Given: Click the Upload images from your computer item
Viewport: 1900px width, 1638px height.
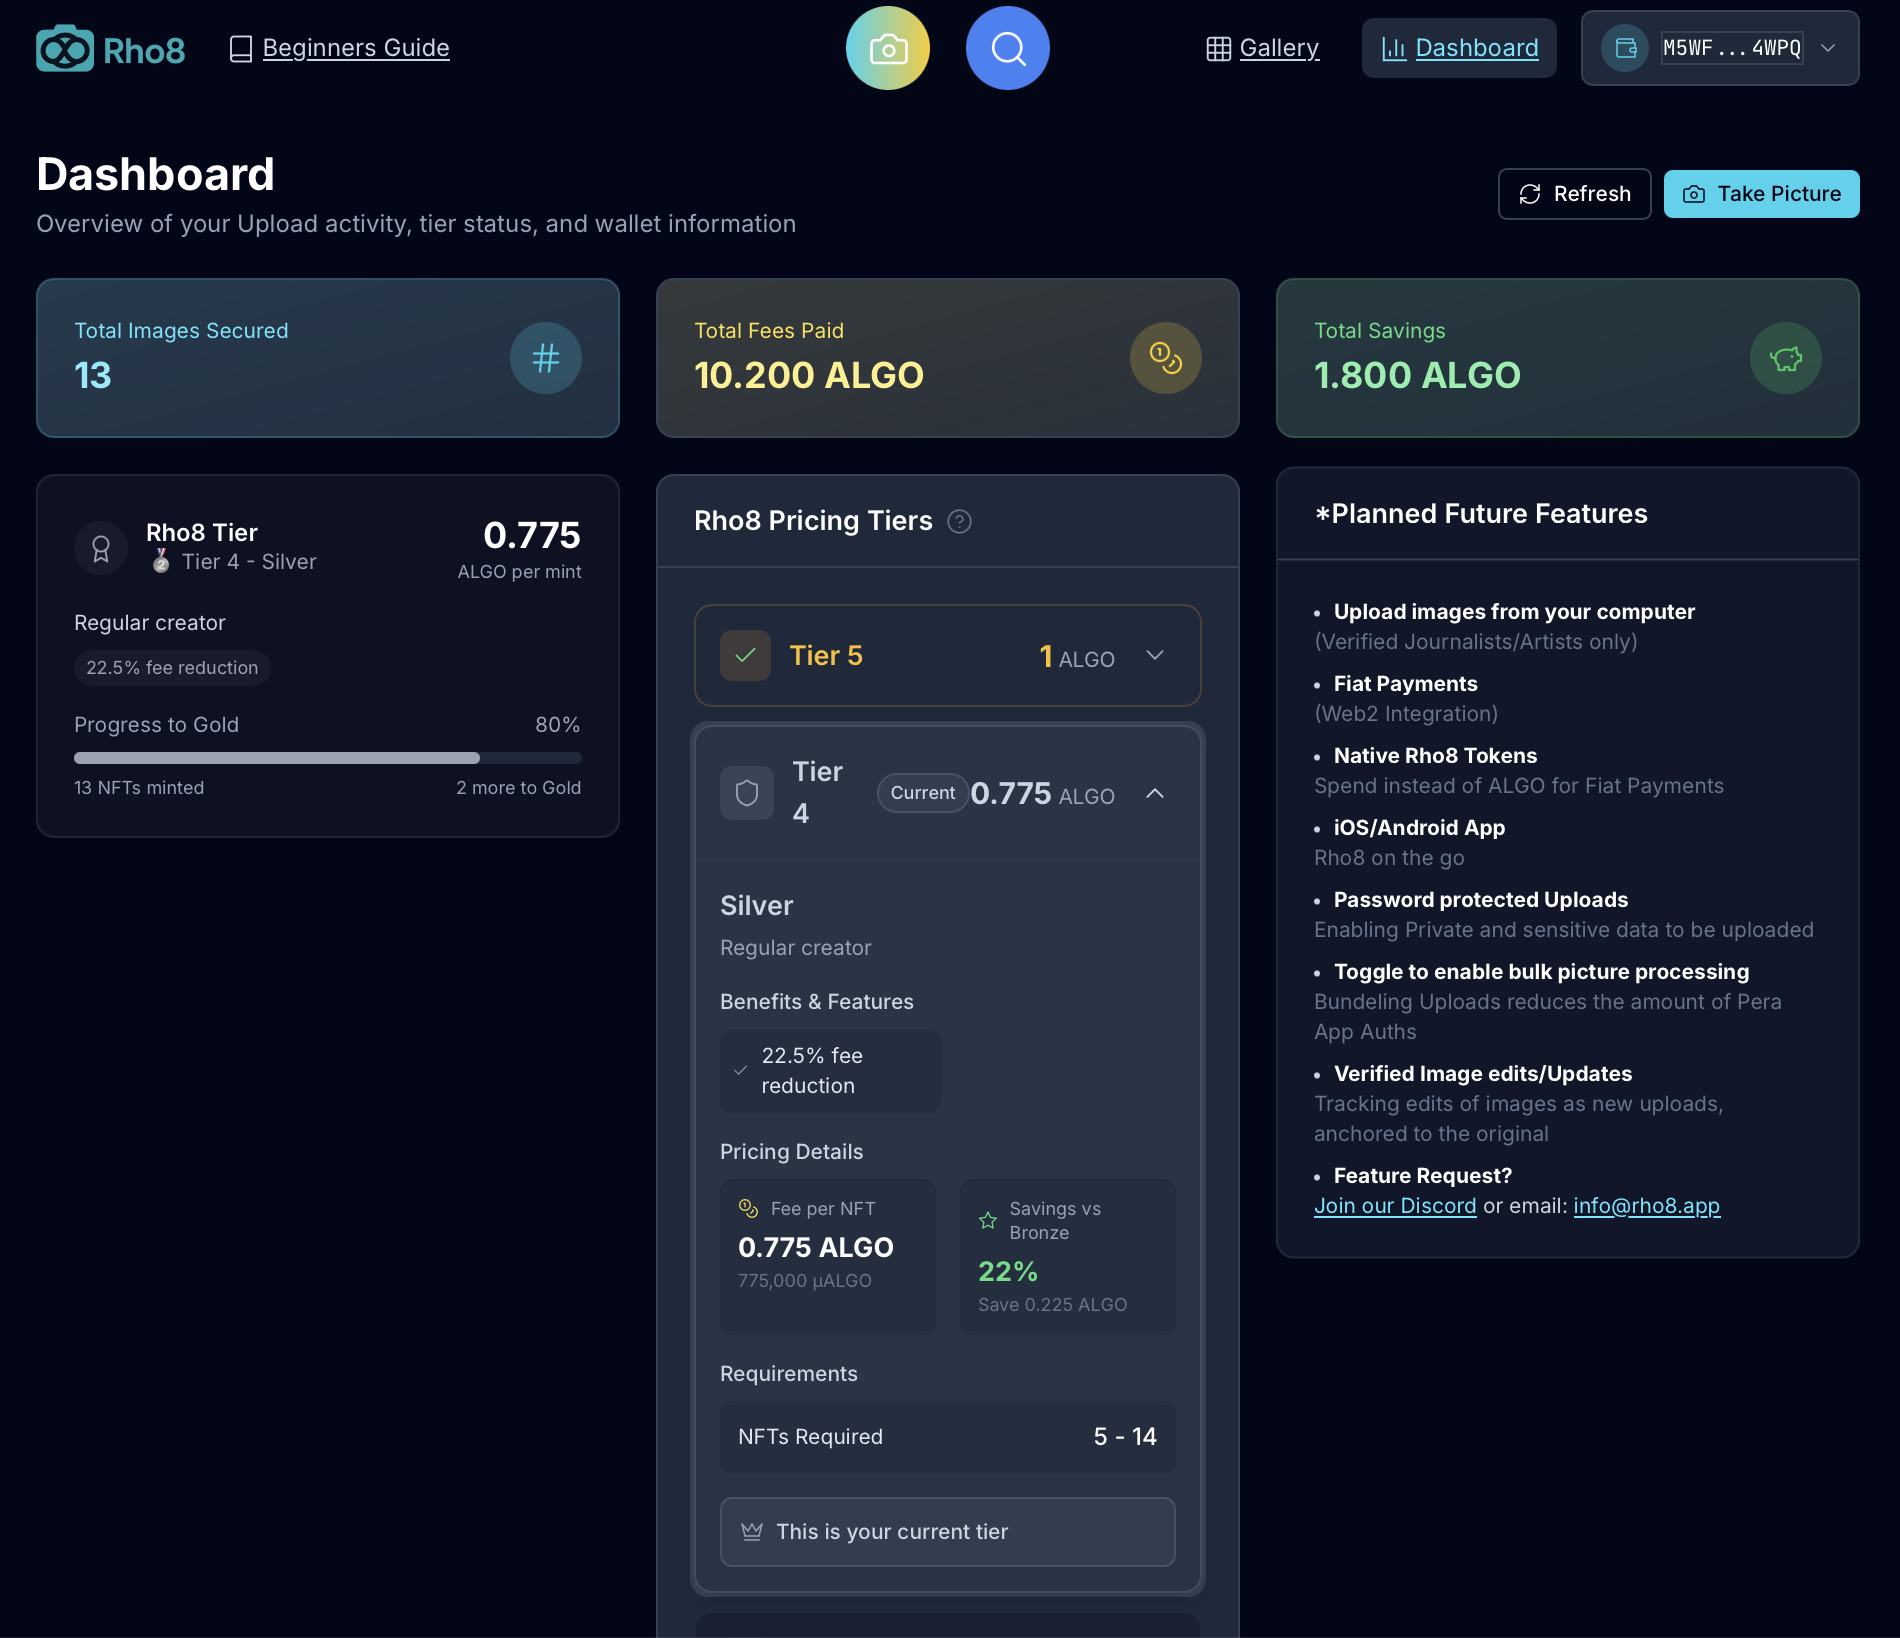Looking at the screenshot, I should tap(1514, 612).
